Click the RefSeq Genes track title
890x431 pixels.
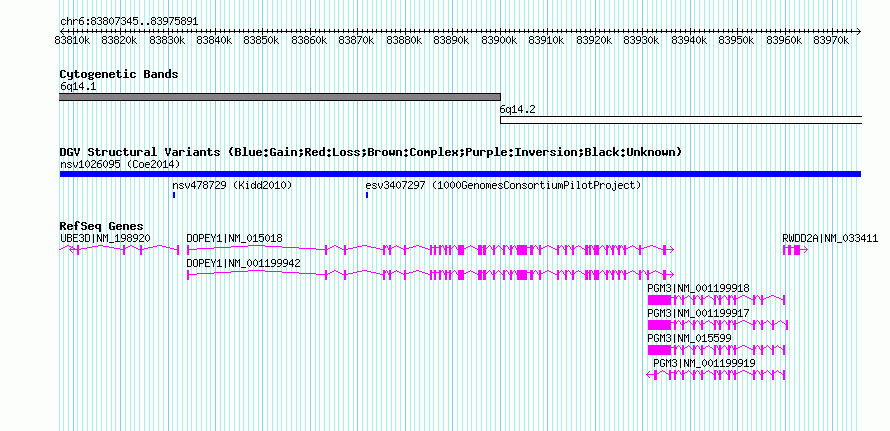click(x=102, y=227)
